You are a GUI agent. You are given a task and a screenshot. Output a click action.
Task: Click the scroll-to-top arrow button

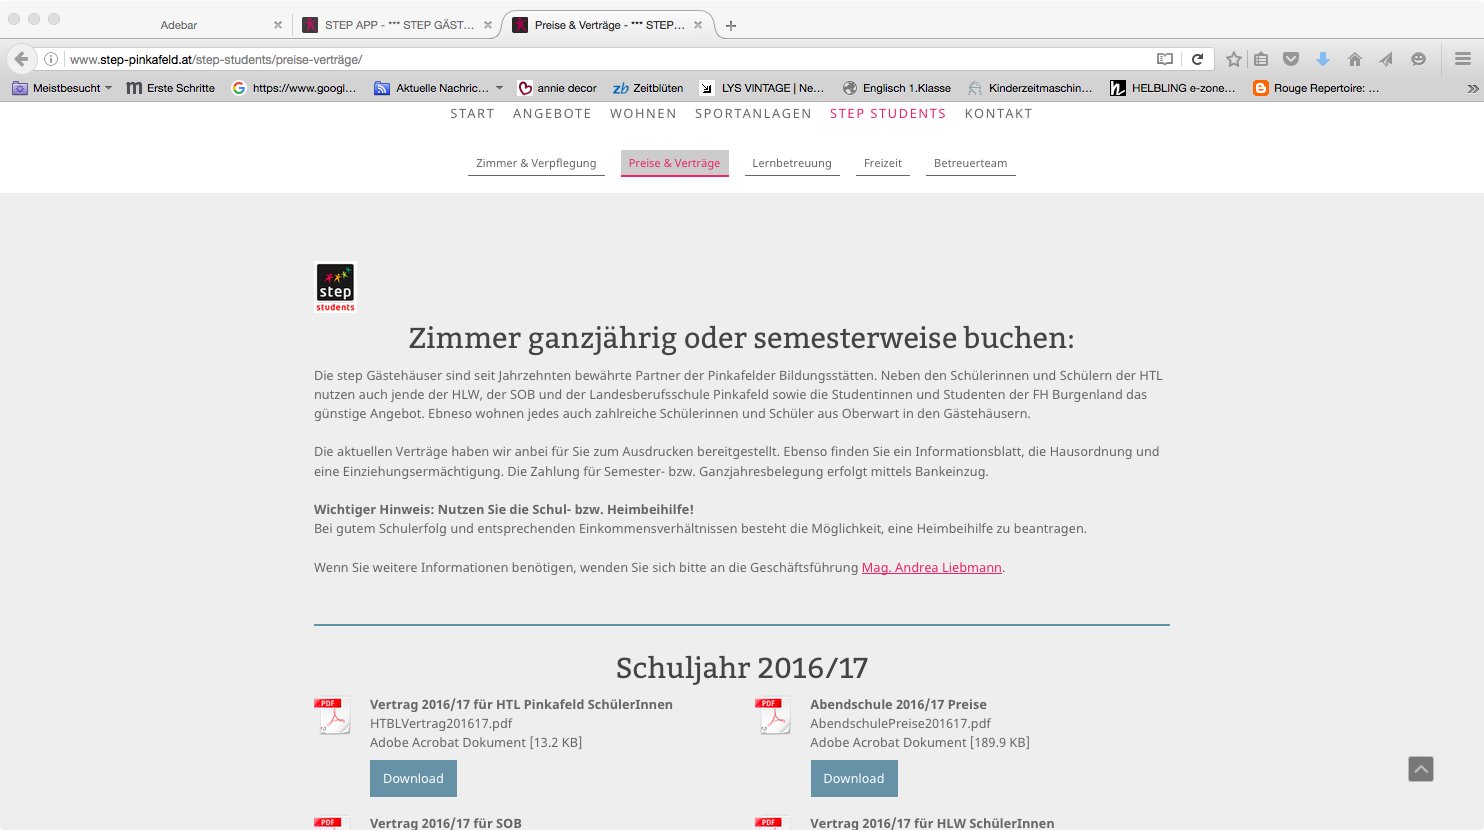point(1420,769)
